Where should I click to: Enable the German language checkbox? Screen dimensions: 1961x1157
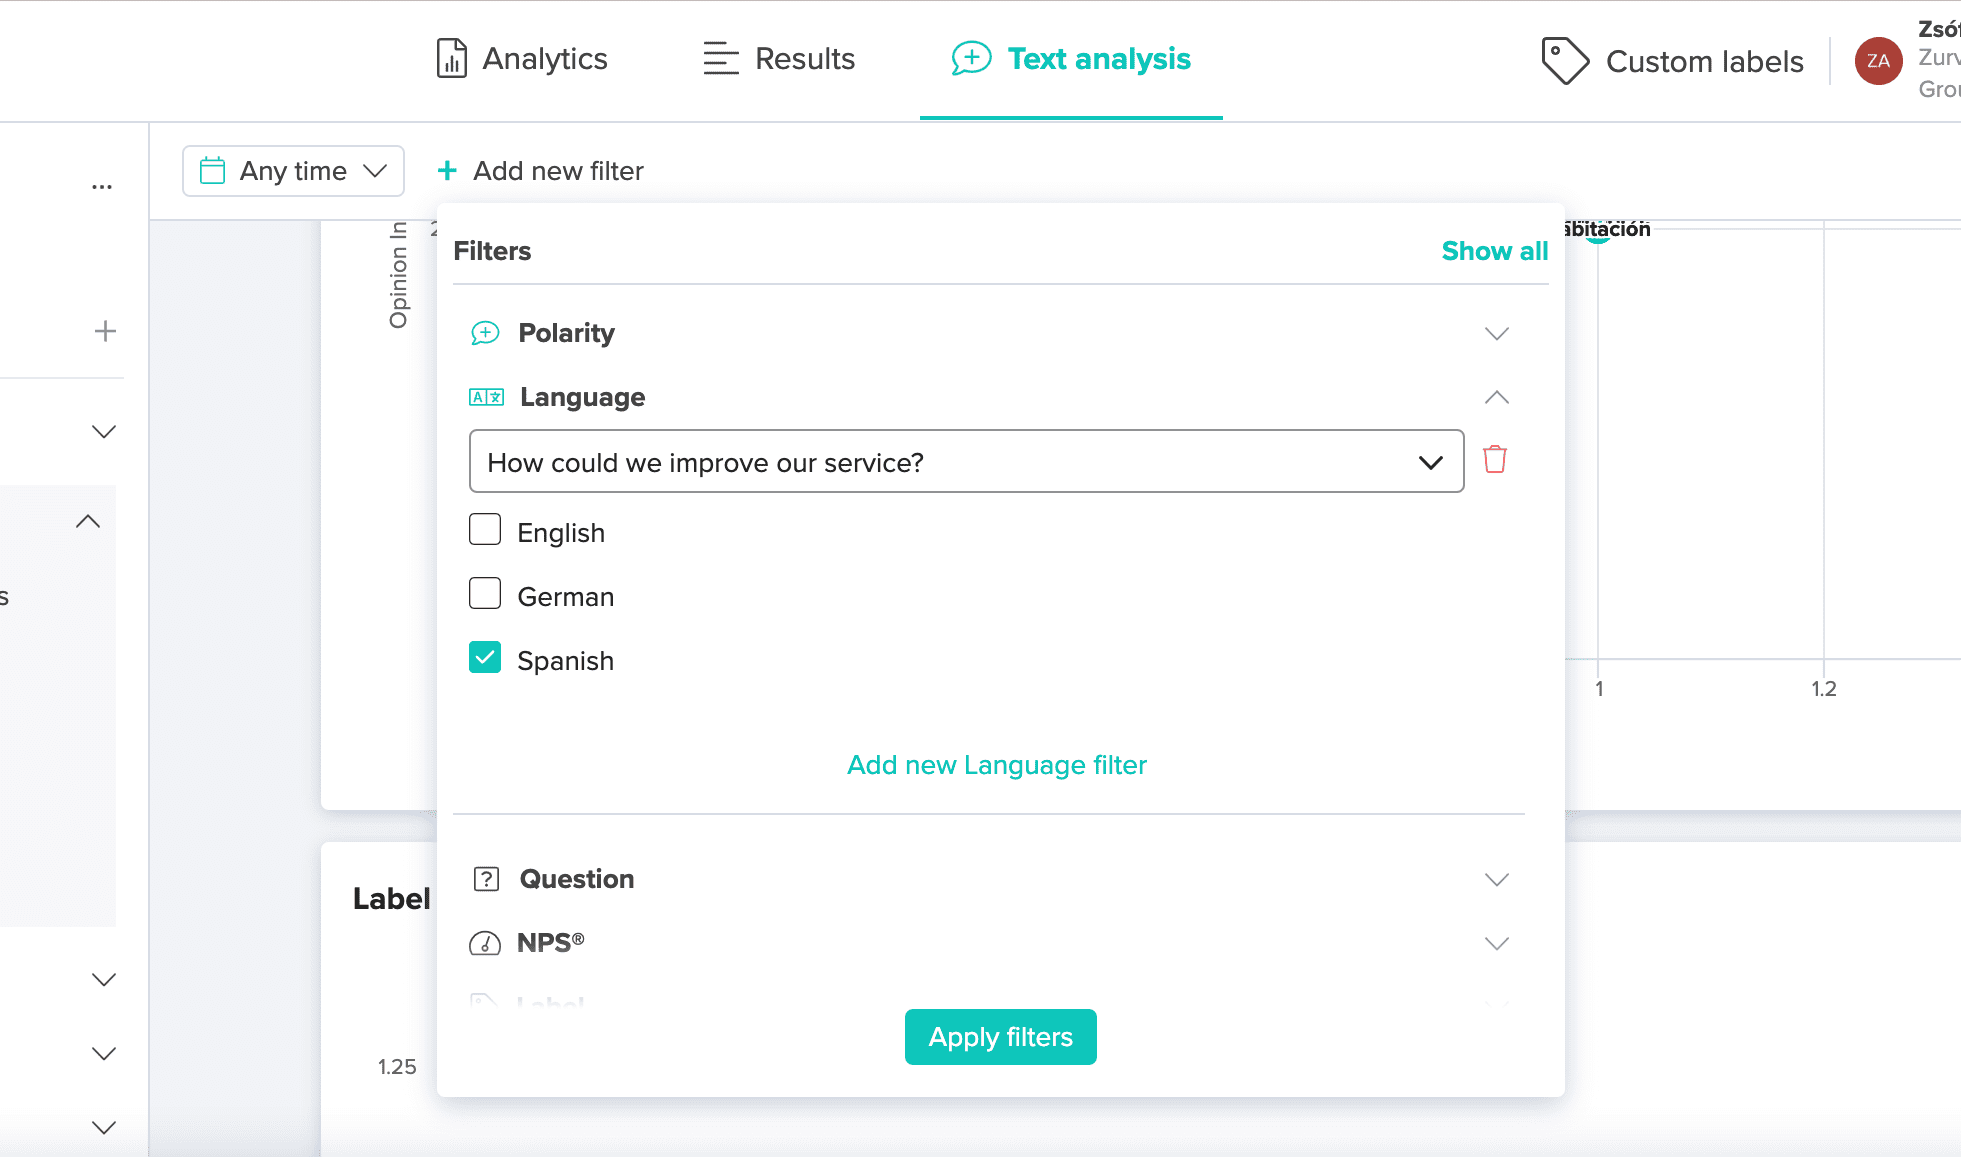(485, 594)
